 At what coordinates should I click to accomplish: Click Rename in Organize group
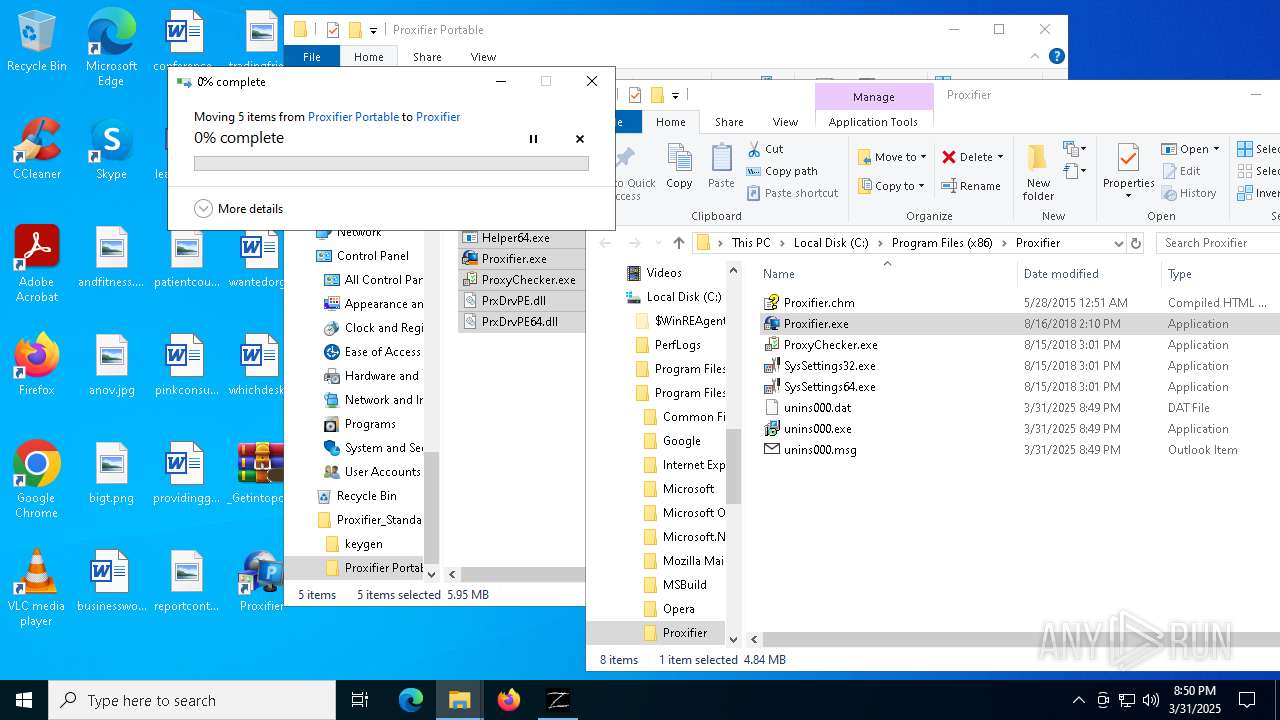[x=971, y=186]
